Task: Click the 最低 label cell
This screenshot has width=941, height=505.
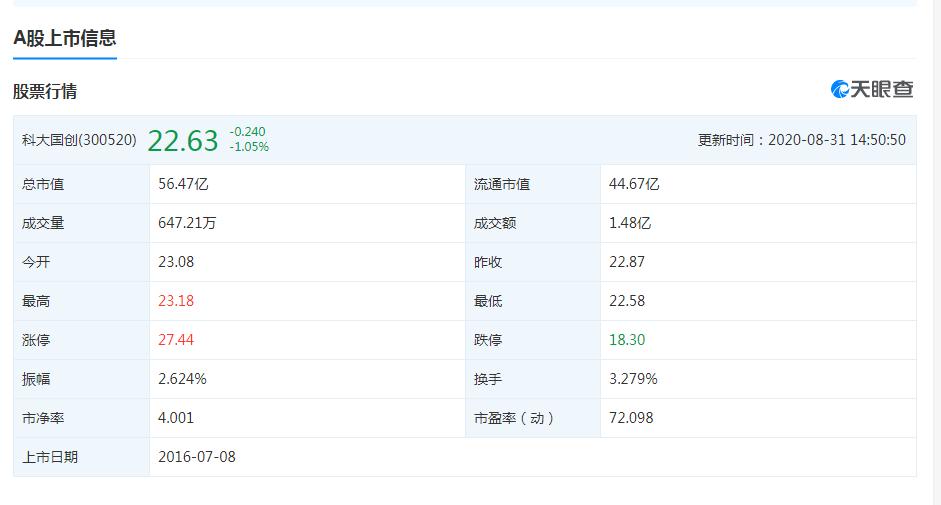Action: tap(533, 301)
